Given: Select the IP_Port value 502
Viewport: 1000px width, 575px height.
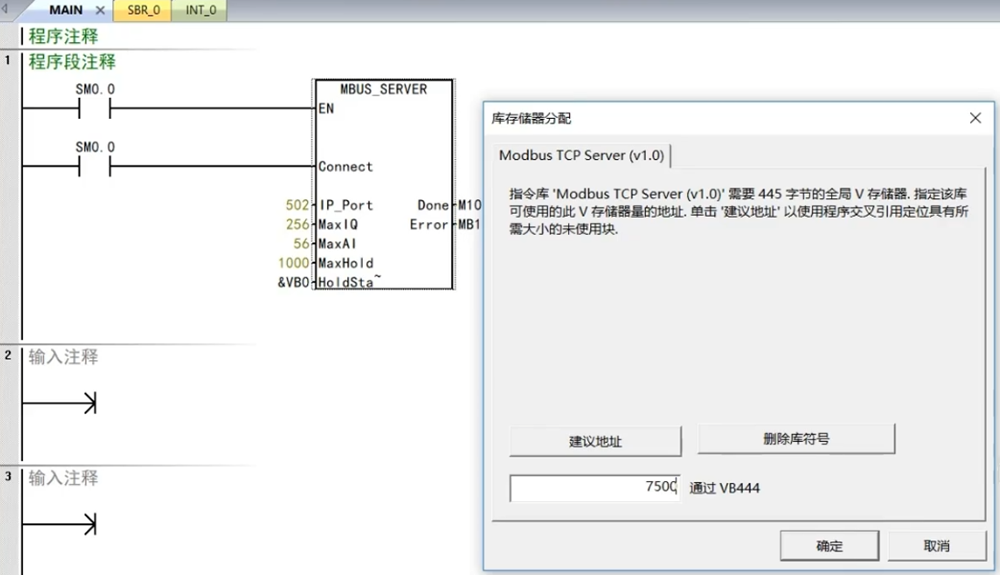Looking at the screenshot, I should pyautogui.click(x=297, y=205).
